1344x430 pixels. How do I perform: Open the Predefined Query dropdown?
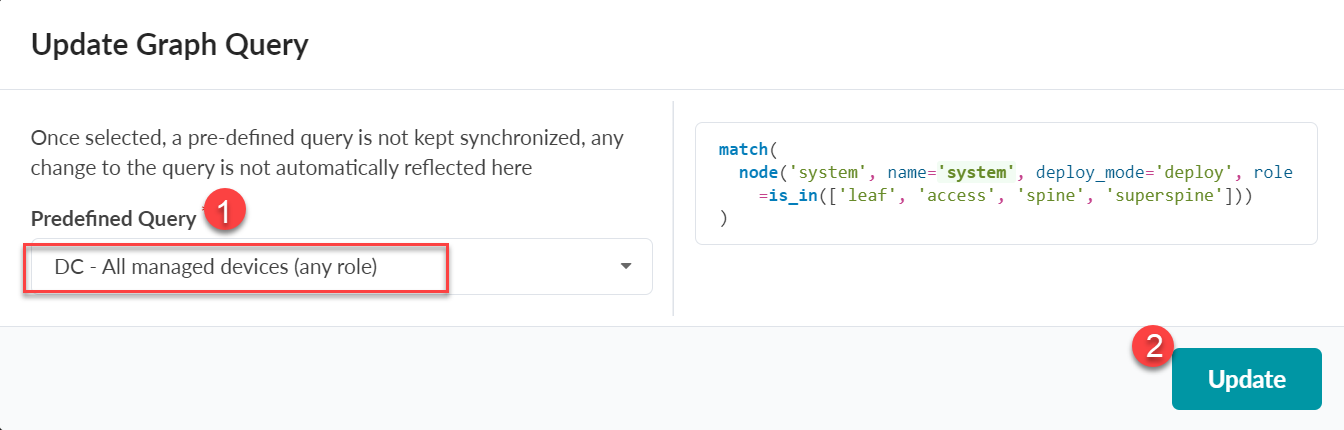[x=340, y=267]
